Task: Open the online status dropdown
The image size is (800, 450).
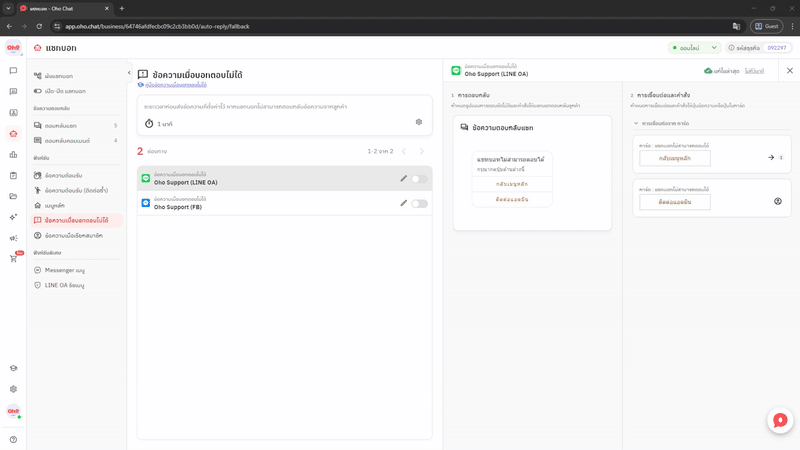Action: [x=695, y=47]
